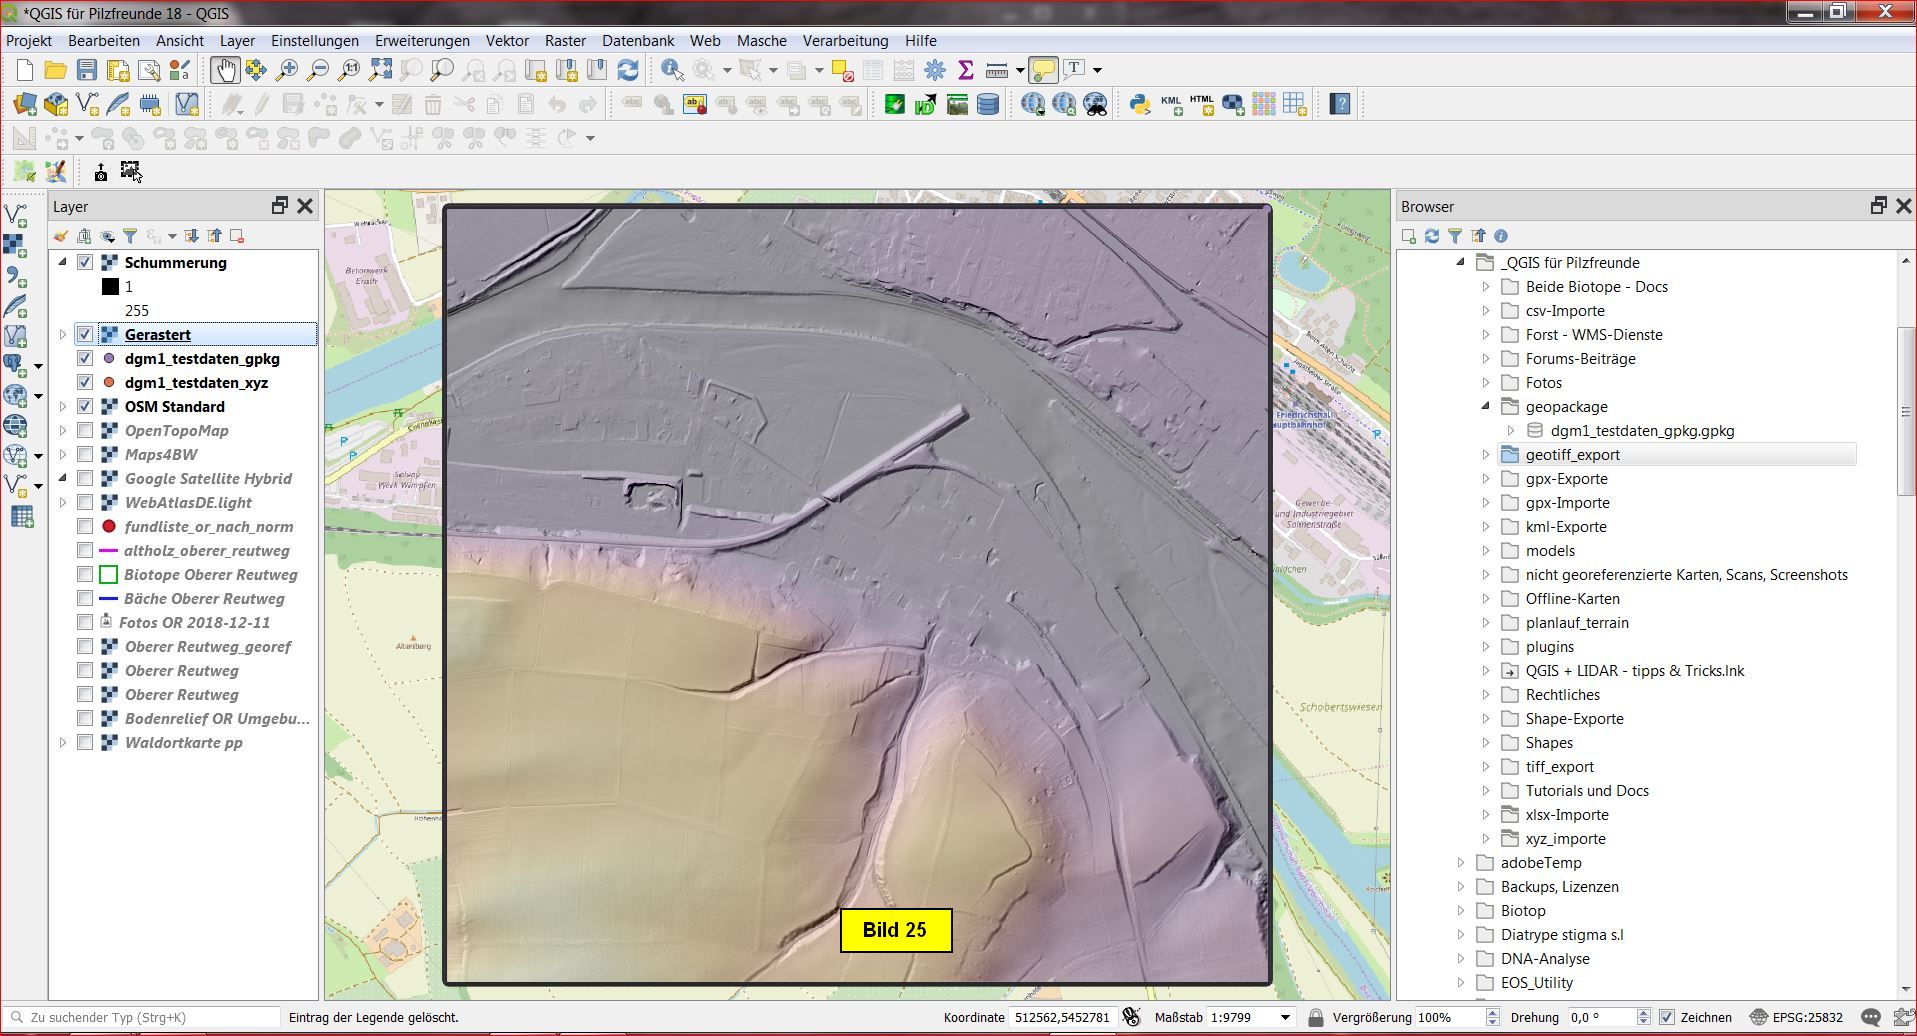Click the Sum statistics sigma icon

(x=965, y=70)
